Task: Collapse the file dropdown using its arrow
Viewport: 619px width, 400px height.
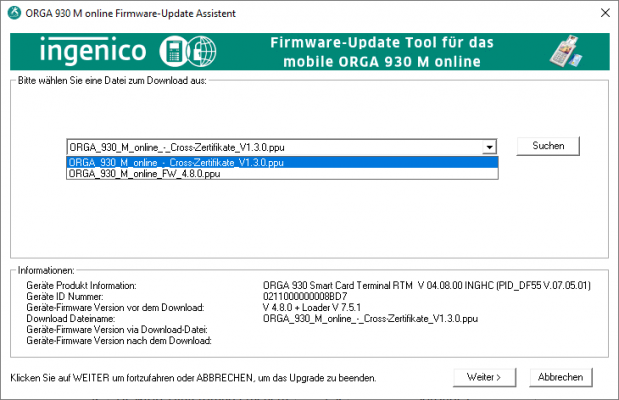Action: 489,146
